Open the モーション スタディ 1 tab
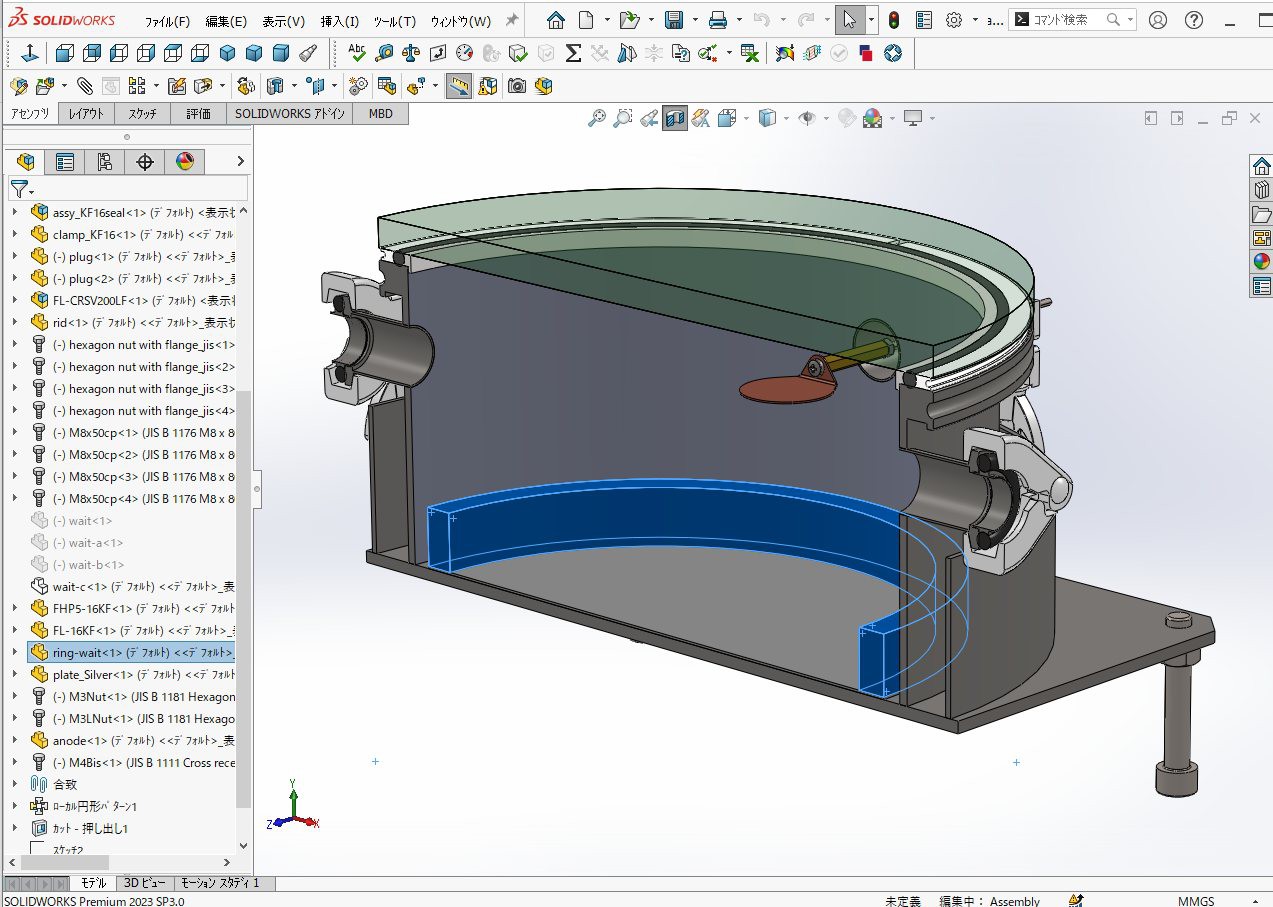 (219, 883)
